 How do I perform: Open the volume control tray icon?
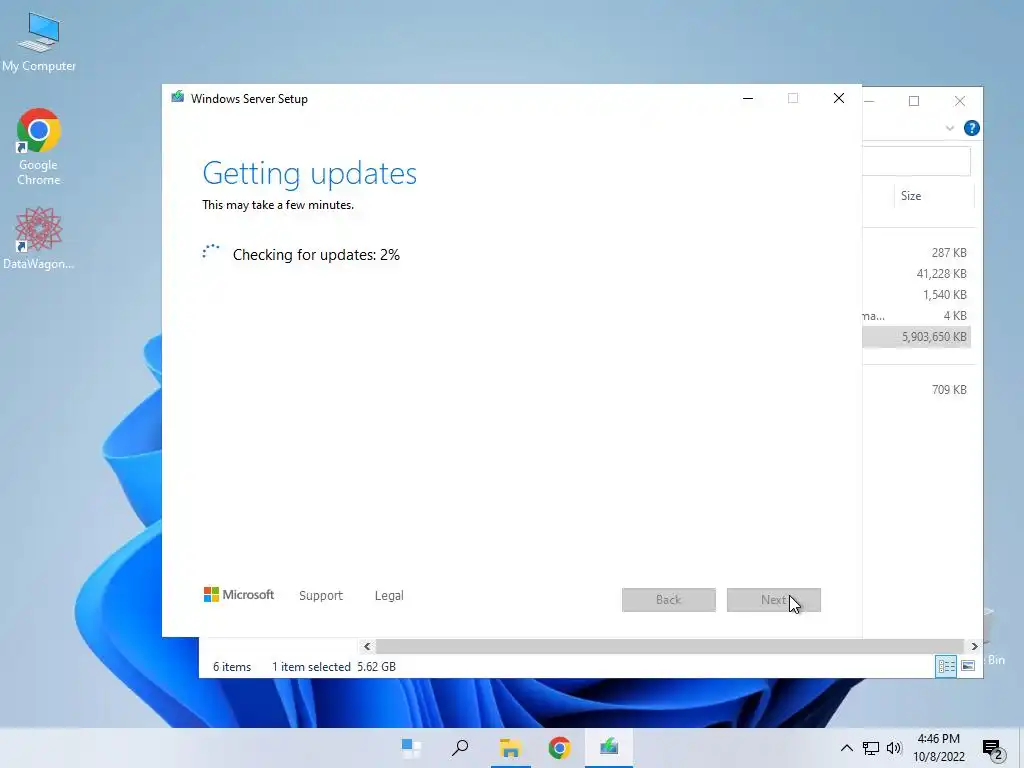[x=894, y=748]
